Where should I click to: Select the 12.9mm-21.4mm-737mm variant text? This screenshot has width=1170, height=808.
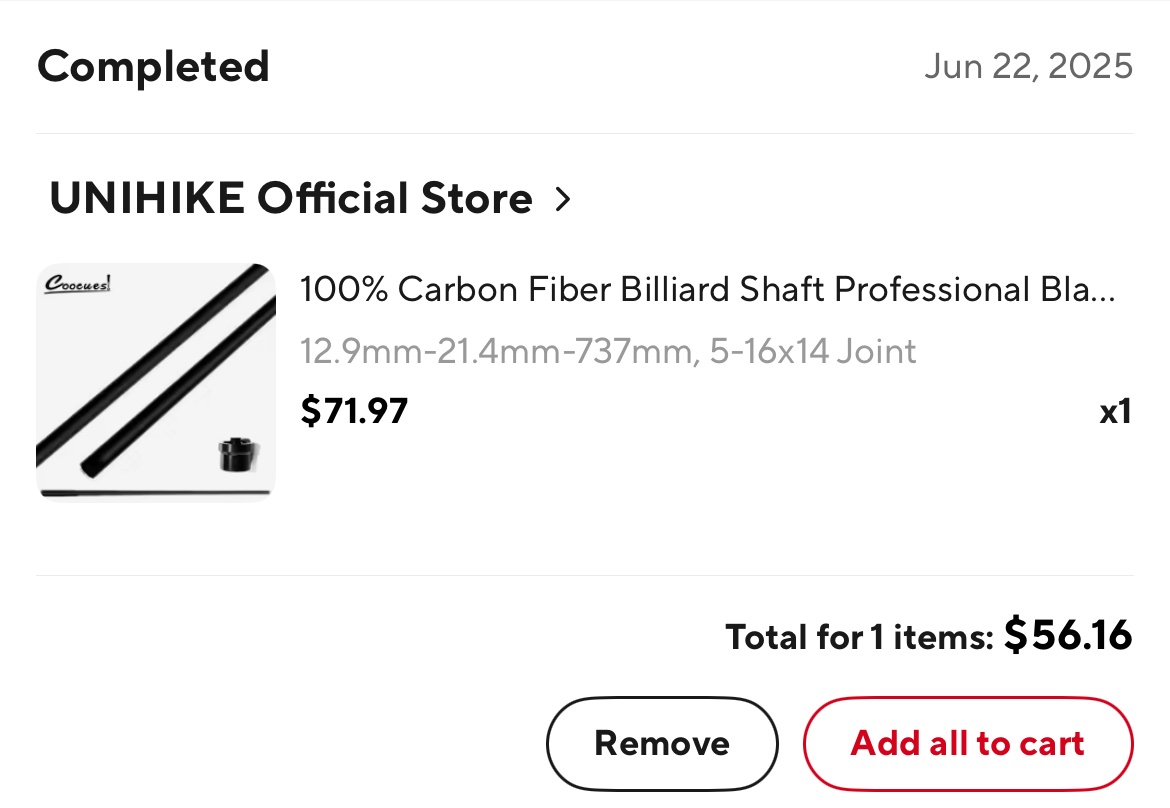pyautogui.click(x=495, y=352)
